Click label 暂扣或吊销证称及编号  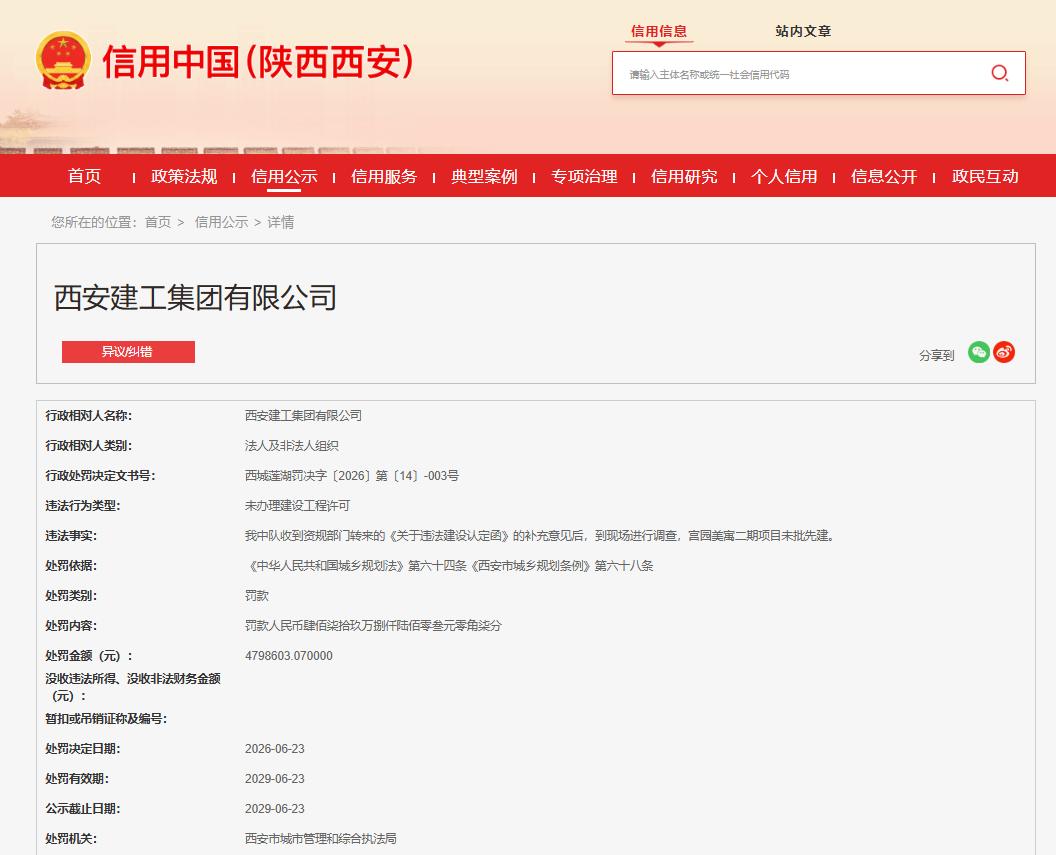click(x=106, y=719)
